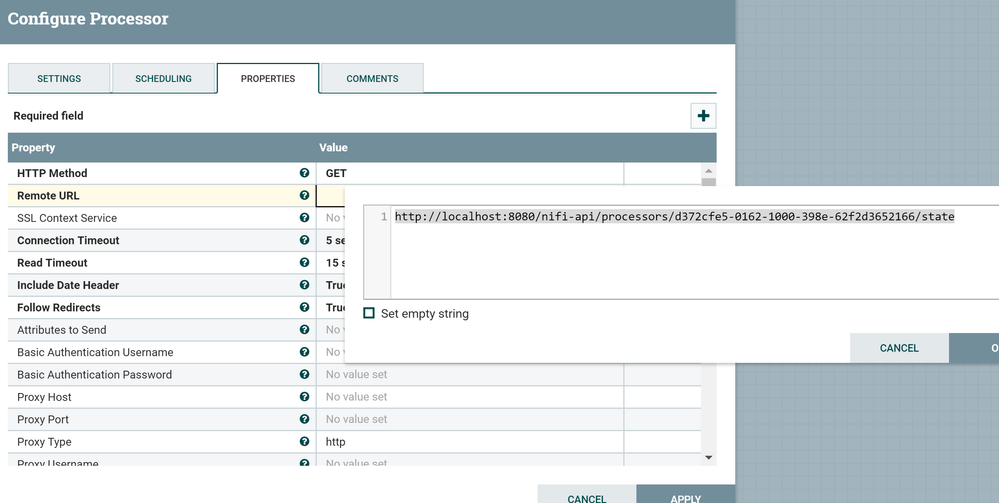Image resolution: width=999 pixels, height=503 pixels.
Task: Apply the processor configuration
Action: tap(685, 497)
